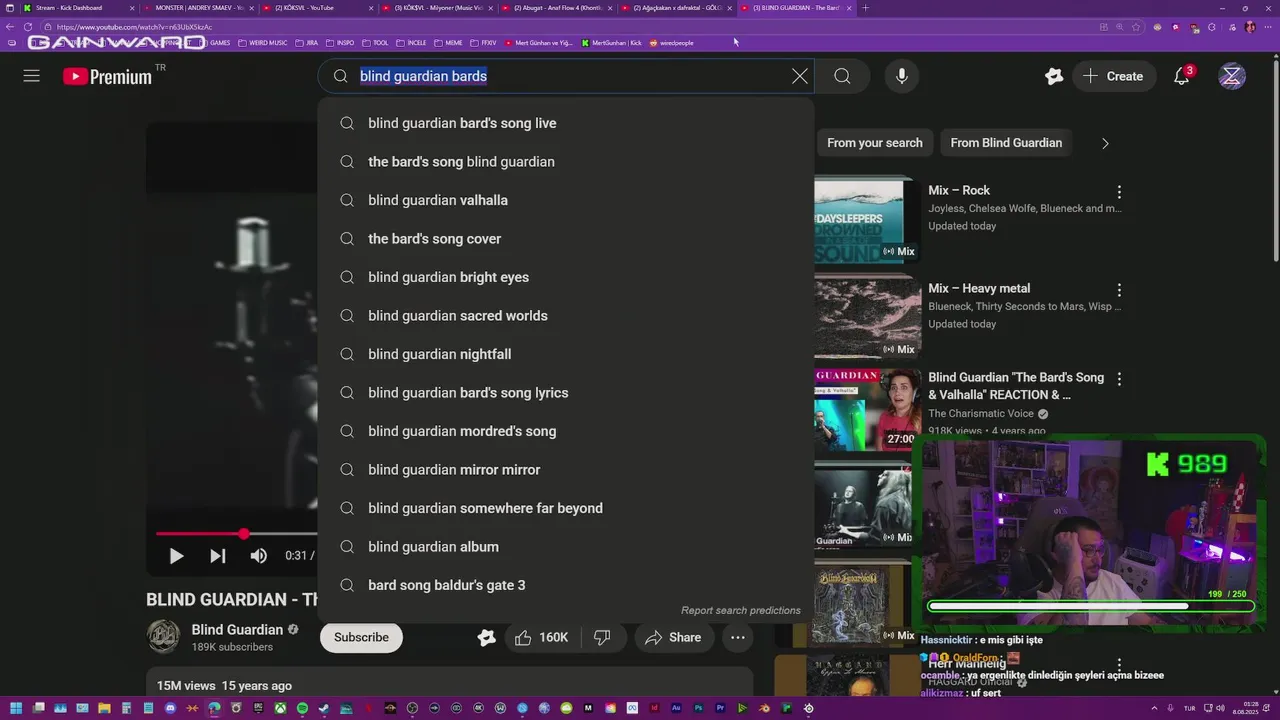1280x720 pixels.
Task: Open Spotify from taskbar
Action: point(302,708)
